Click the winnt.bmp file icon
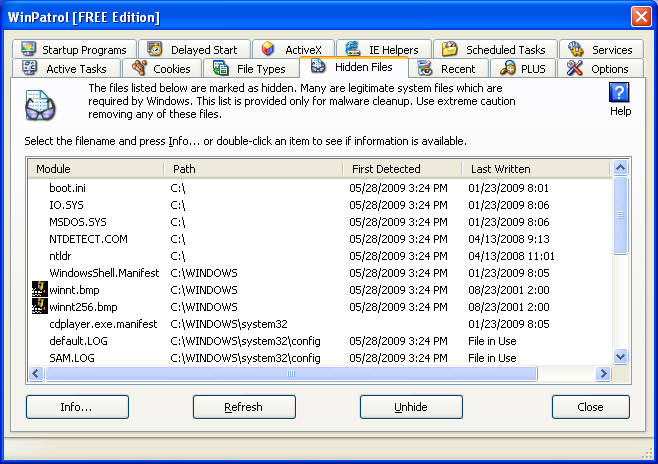This screenshot has height=464, width=658. point(40,290)
